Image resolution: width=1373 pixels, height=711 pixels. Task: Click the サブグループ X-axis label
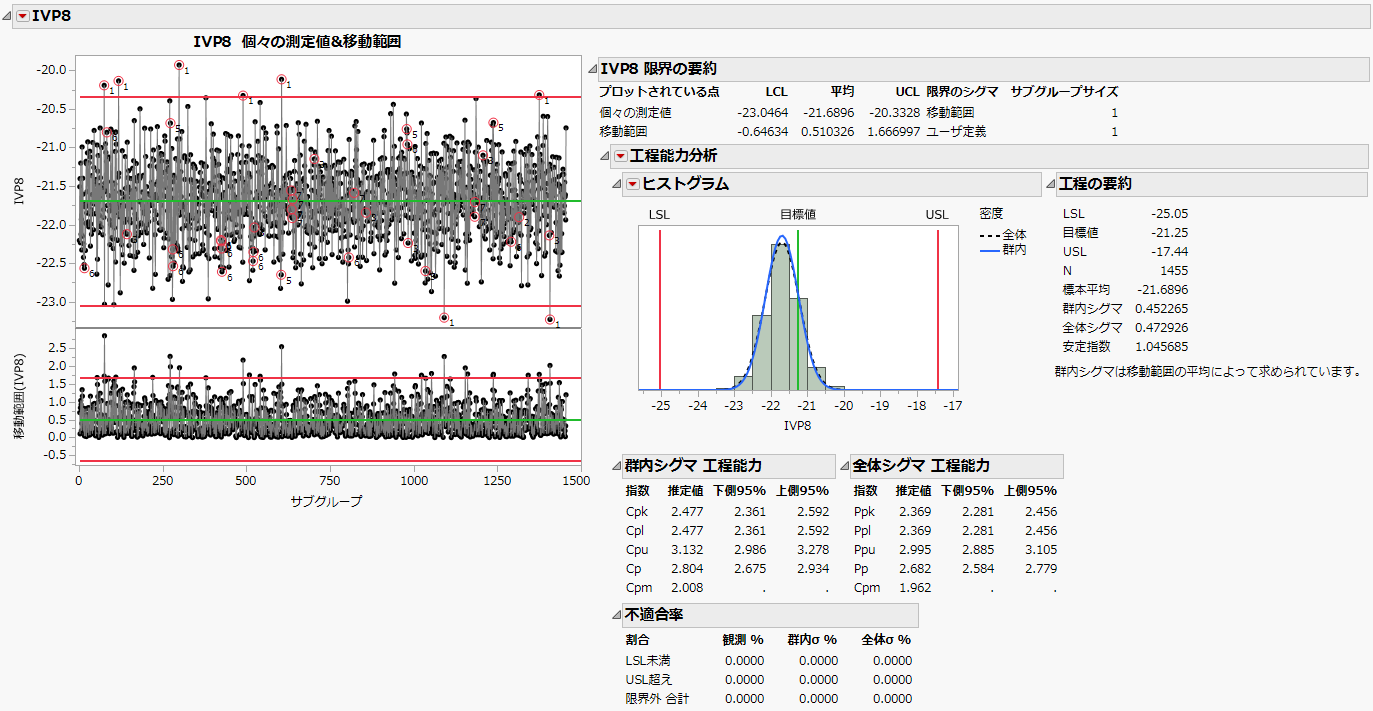(x=326, y=501)
